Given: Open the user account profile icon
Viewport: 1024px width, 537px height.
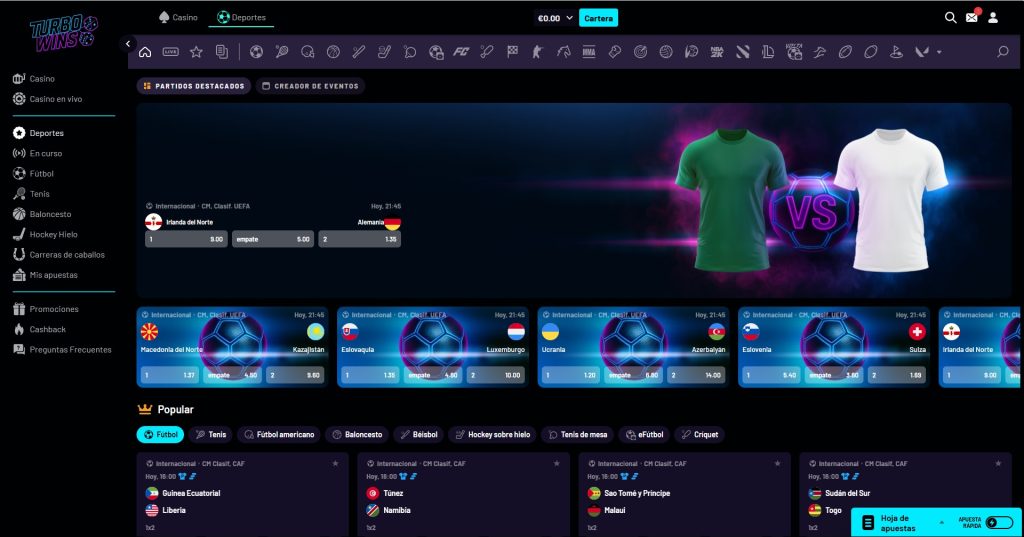Looking at the screenshot, I should coord(993,17).
